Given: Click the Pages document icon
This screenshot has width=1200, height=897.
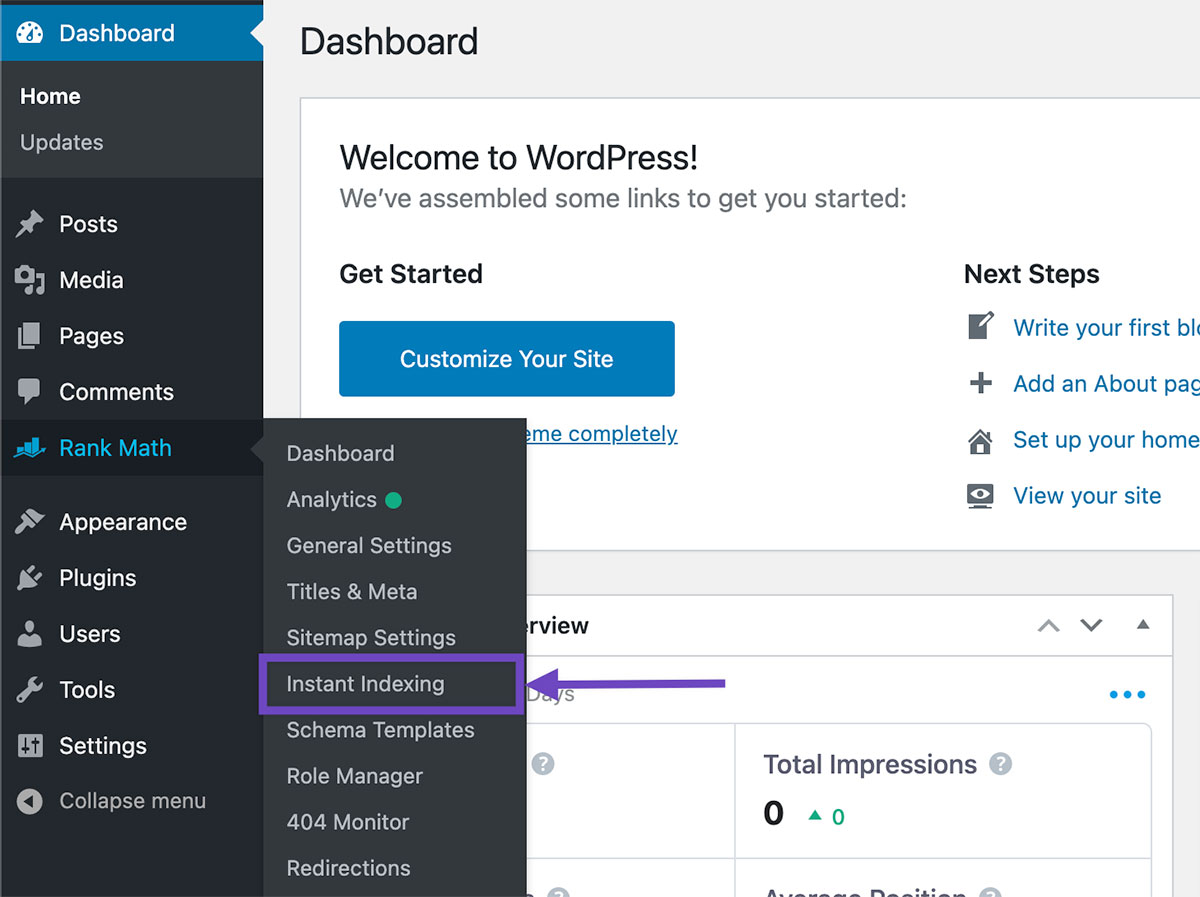Looking at the screenshot, I should [30, 336].
